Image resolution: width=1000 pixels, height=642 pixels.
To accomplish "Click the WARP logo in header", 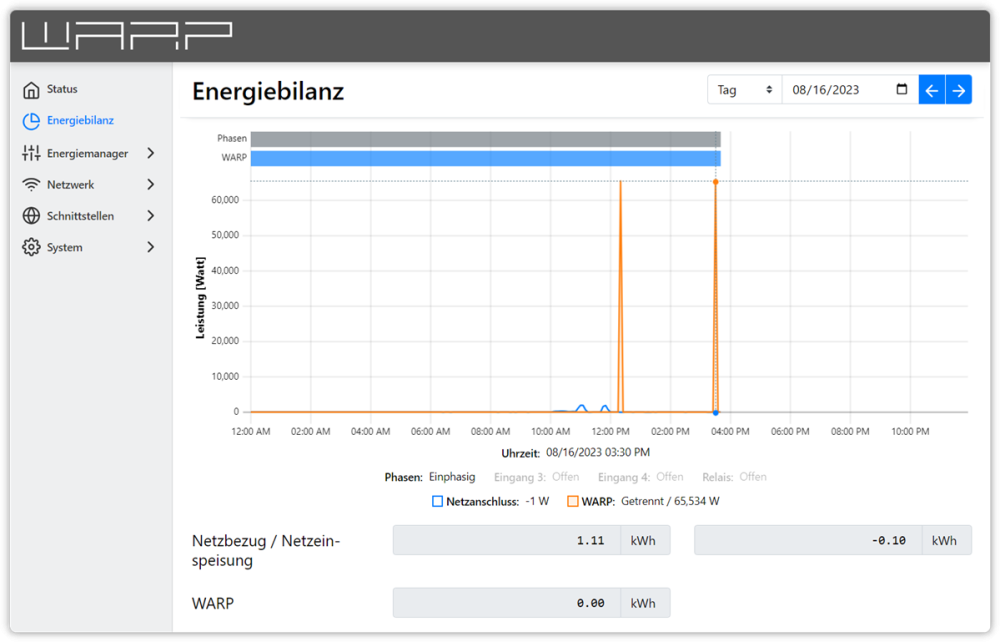I will (127, 35).
